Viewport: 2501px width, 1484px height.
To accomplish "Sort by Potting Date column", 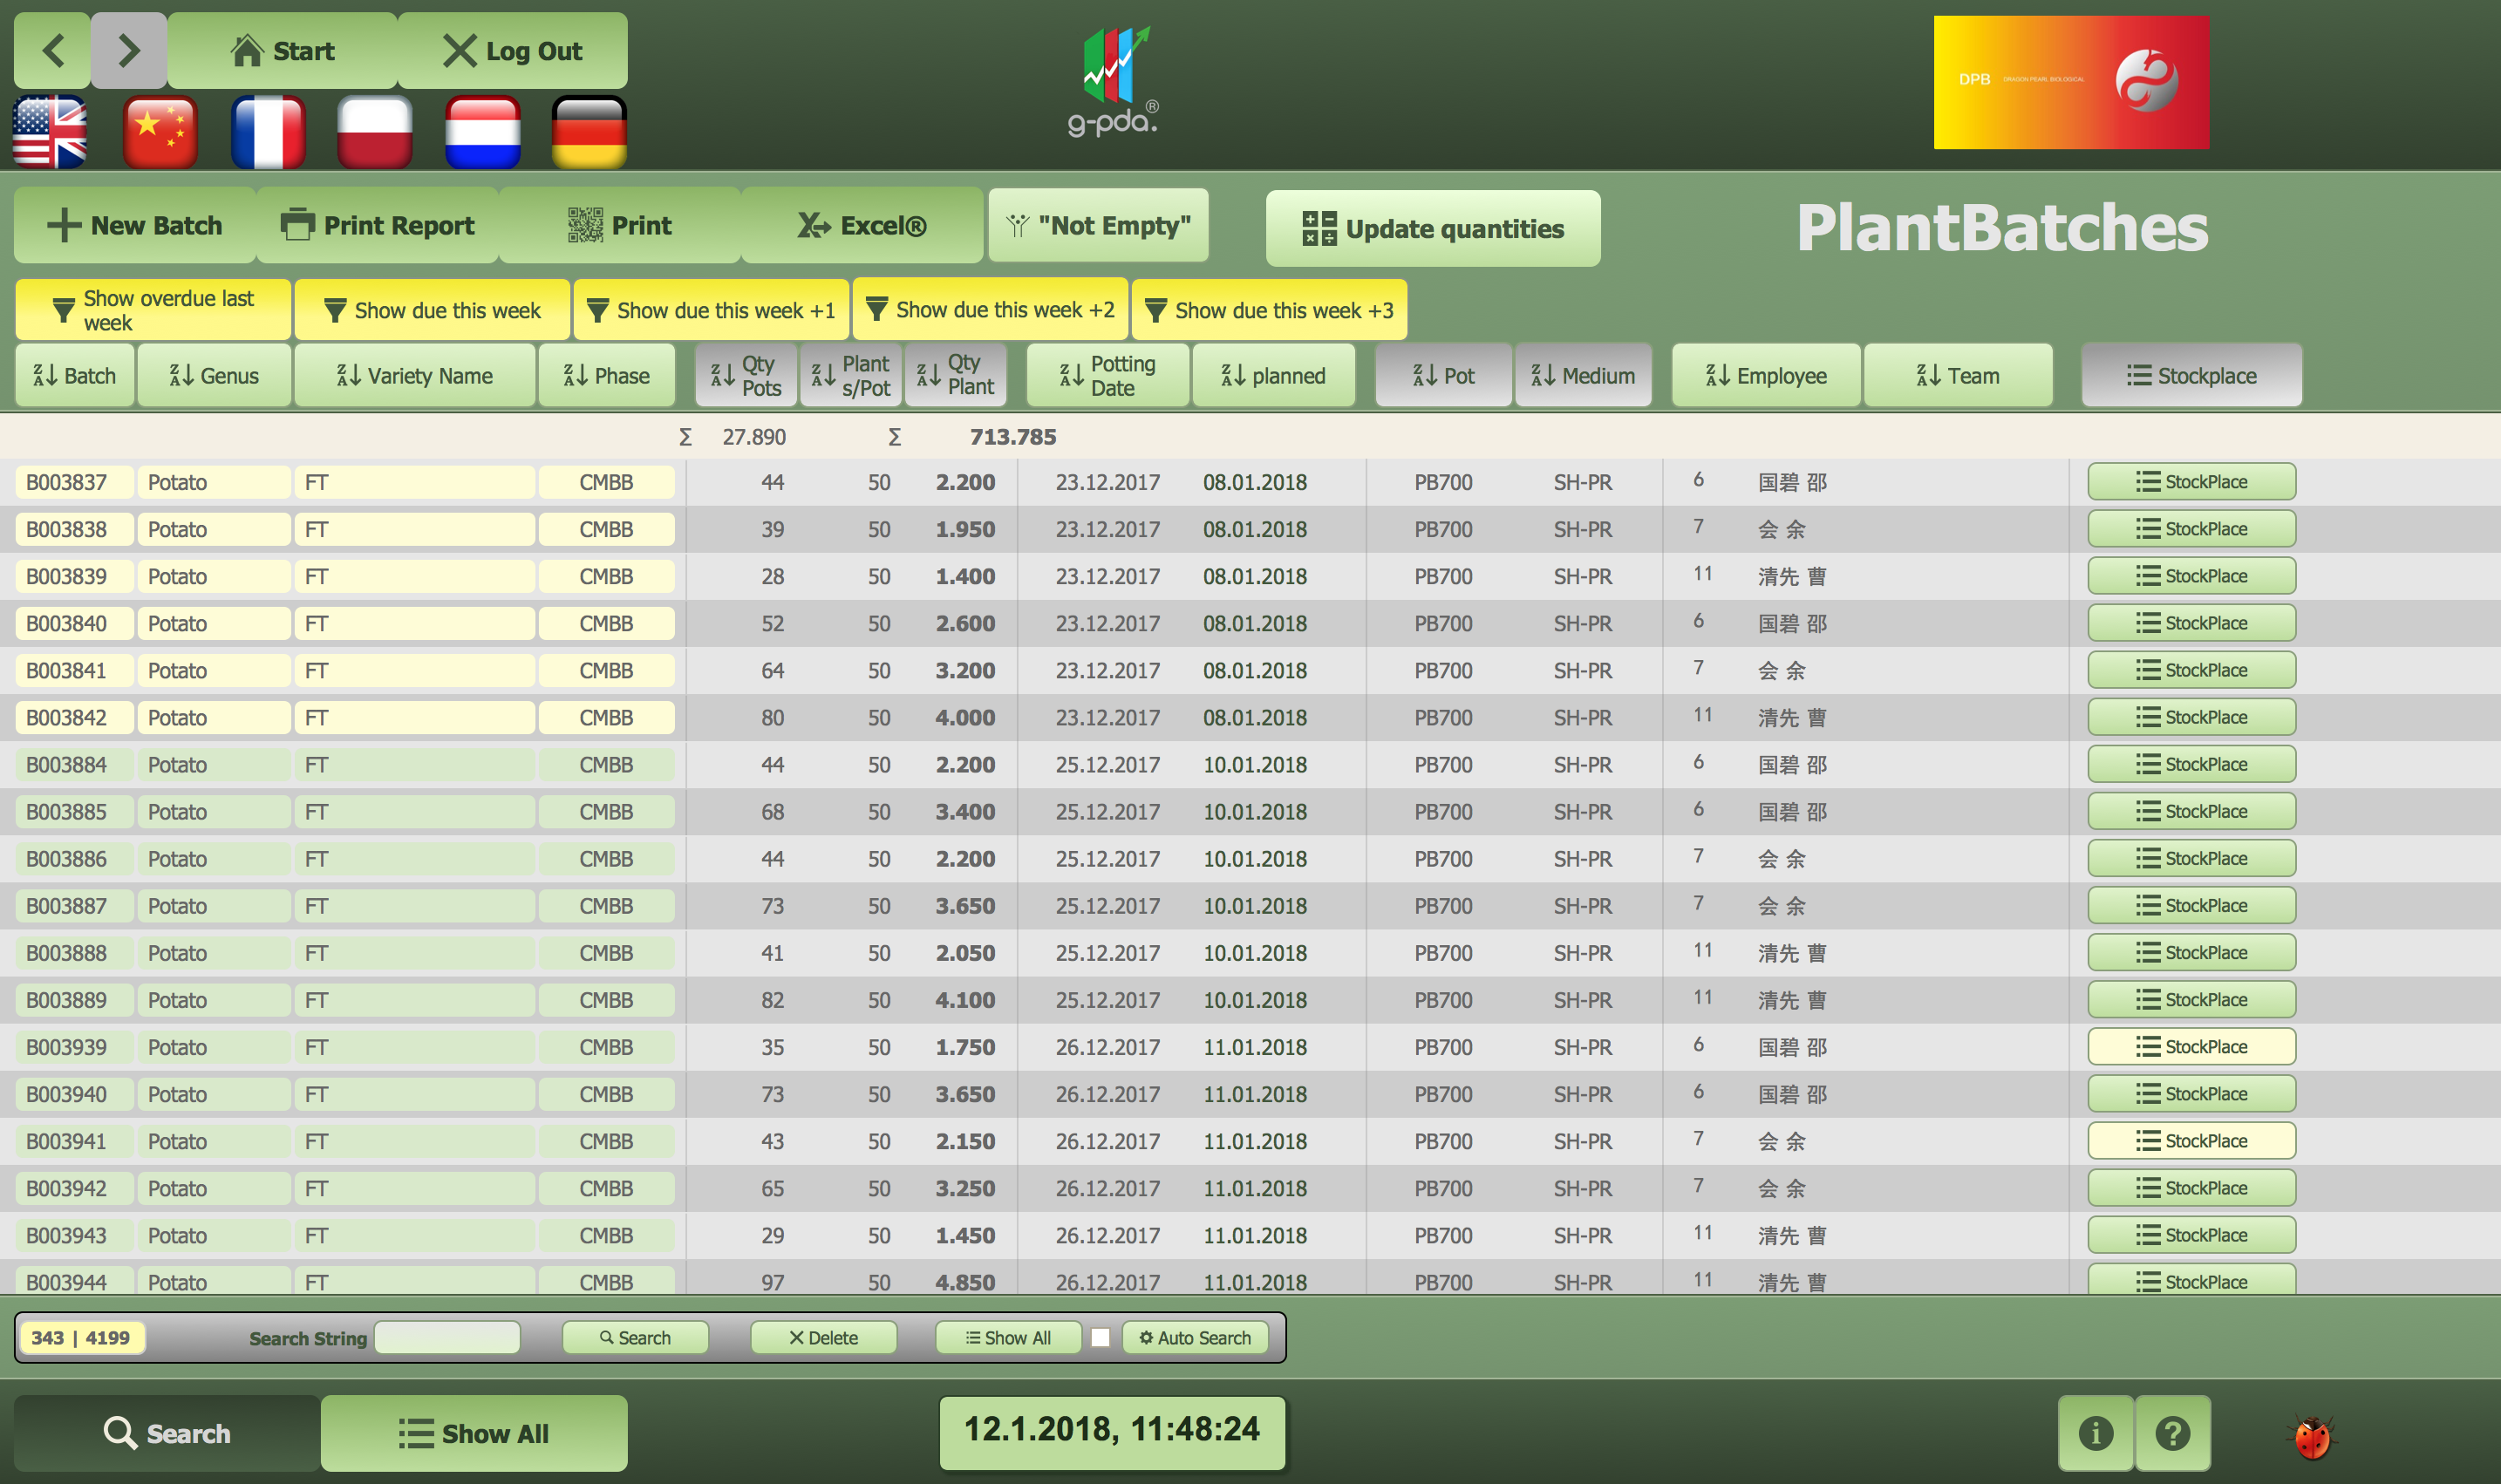I will point(1107,376).
